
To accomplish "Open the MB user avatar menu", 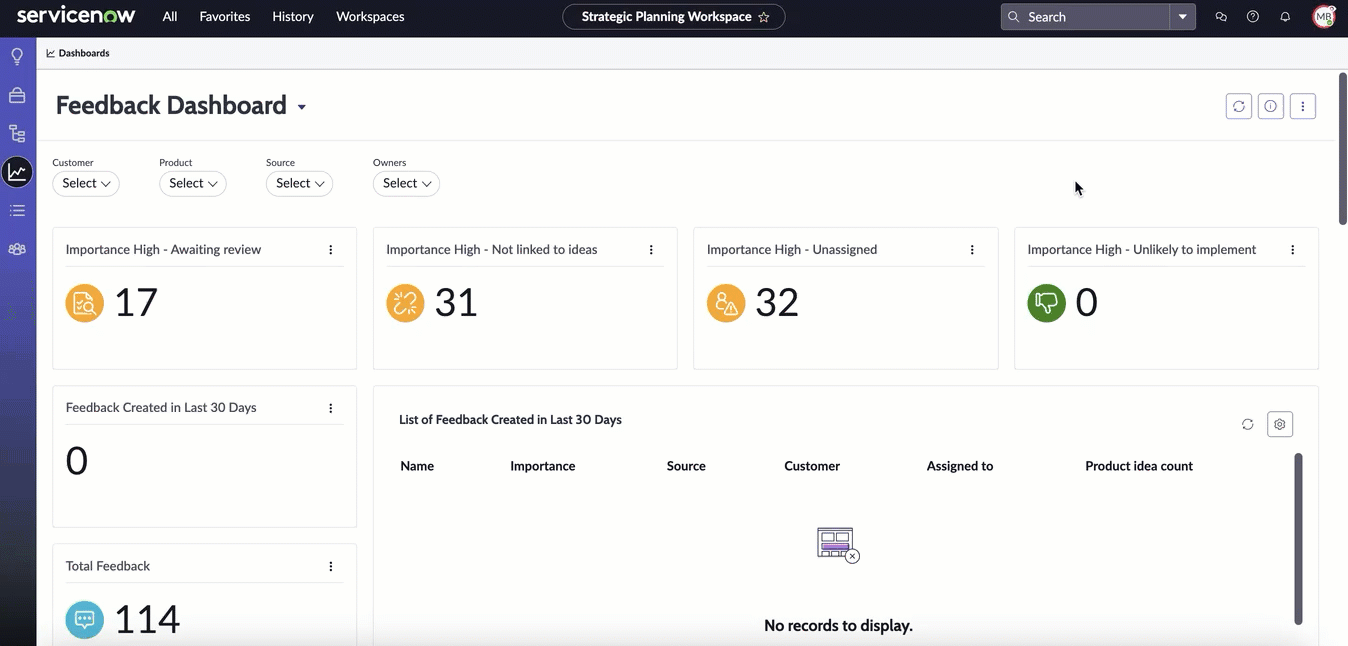I will [x=1324, y=16].
